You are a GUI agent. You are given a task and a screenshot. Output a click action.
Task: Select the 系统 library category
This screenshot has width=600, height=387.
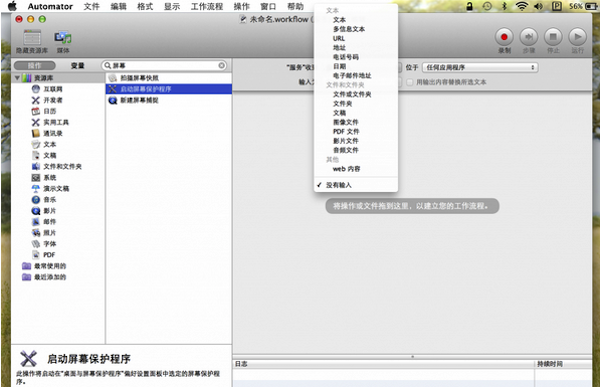coord(49,178)
